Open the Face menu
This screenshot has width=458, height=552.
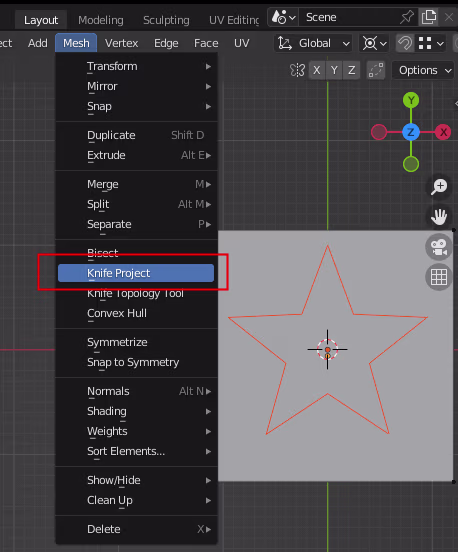click(x=206, y=43)
